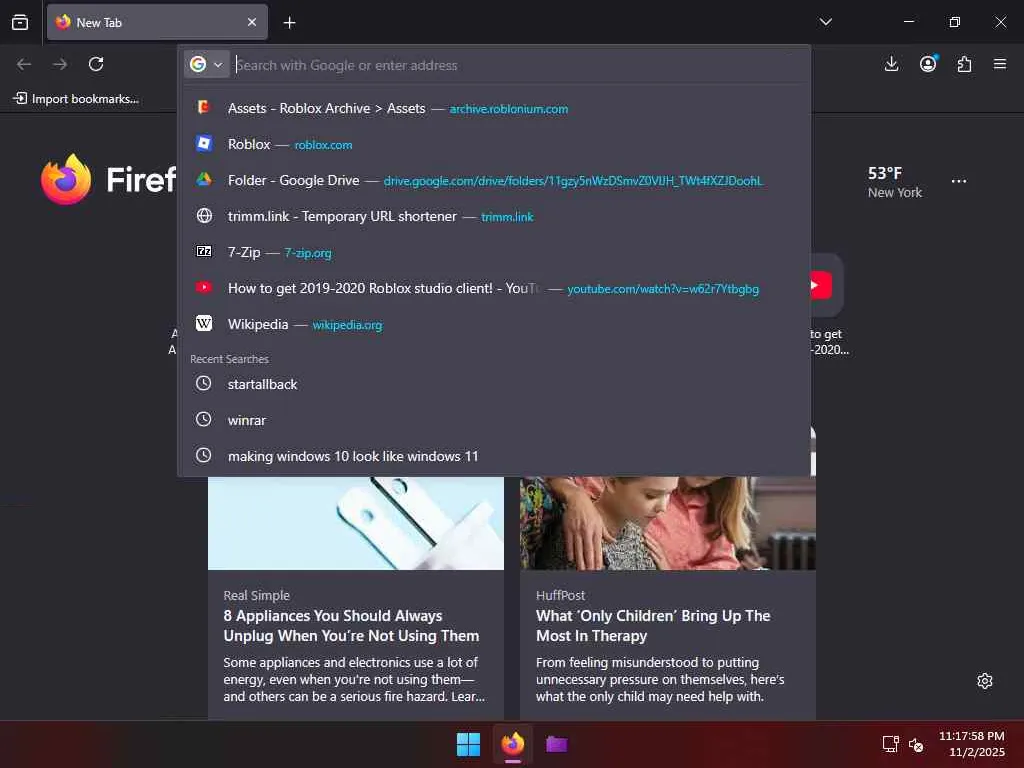Click the YouTube favicon in suggestions
This screenshot has height=768, width=1024.
coord(204,287)
